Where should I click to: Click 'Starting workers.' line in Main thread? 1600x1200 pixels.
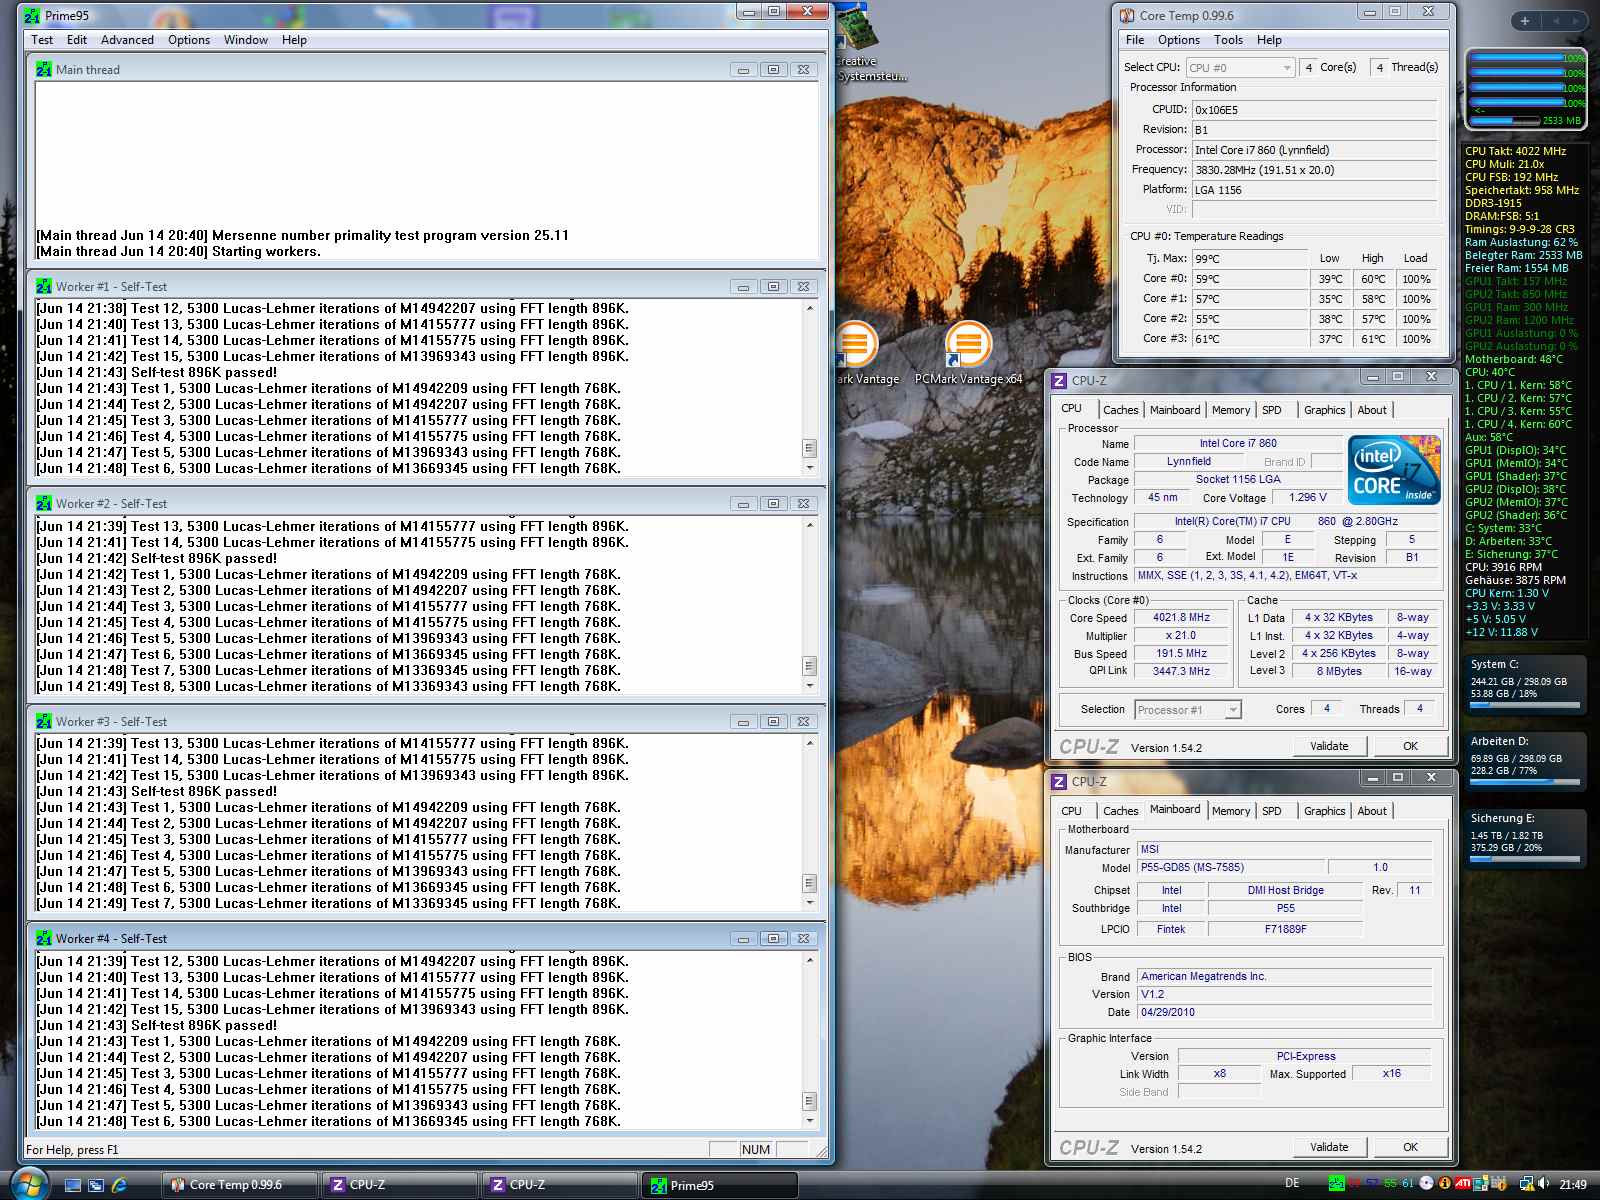pos(266,252)
